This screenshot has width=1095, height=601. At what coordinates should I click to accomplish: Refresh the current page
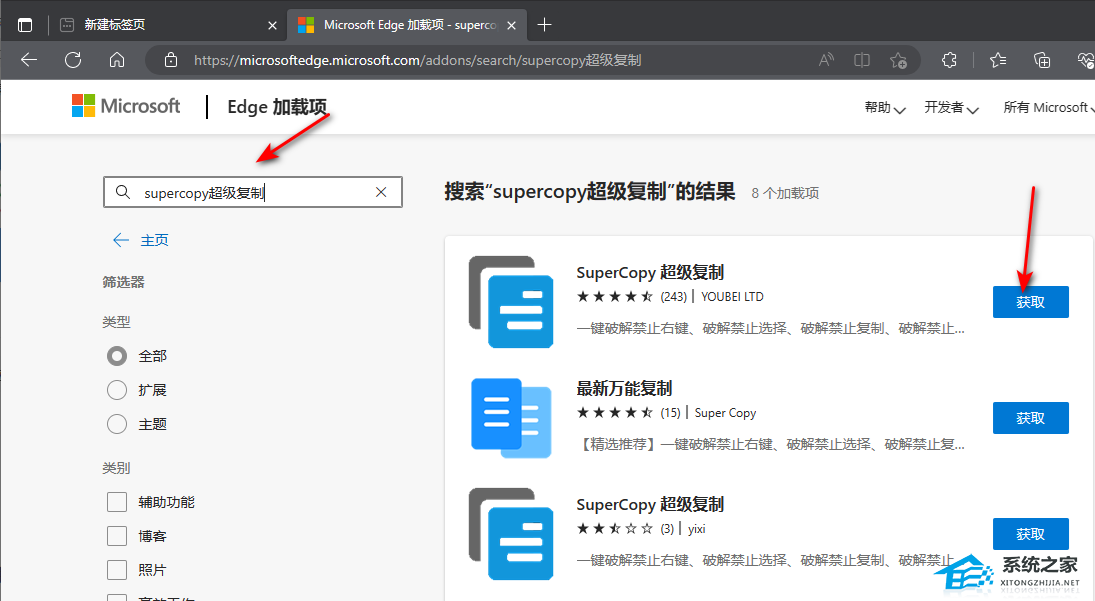click(73, 60)
